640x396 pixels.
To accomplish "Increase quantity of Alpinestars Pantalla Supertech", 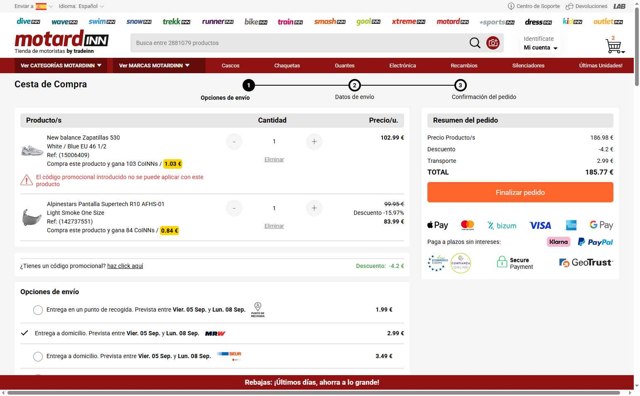I will [314, 208].
